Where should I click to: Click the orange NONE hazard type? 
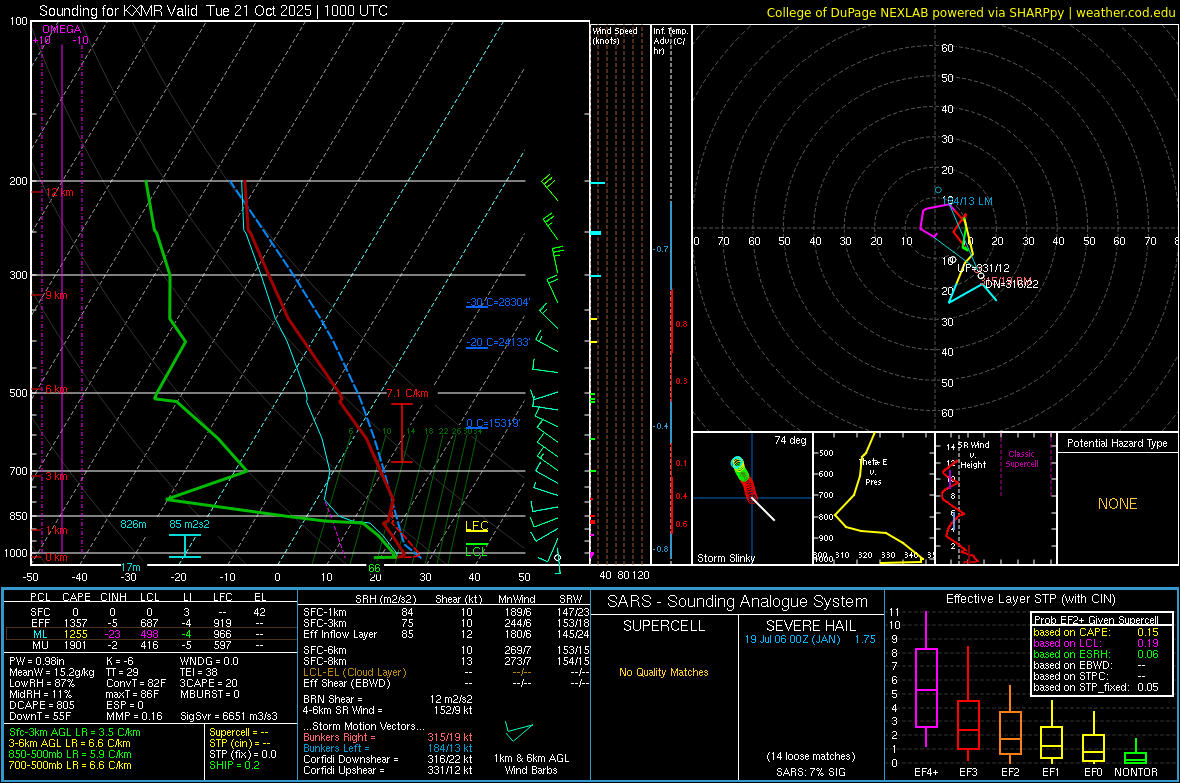point(1118,504)
